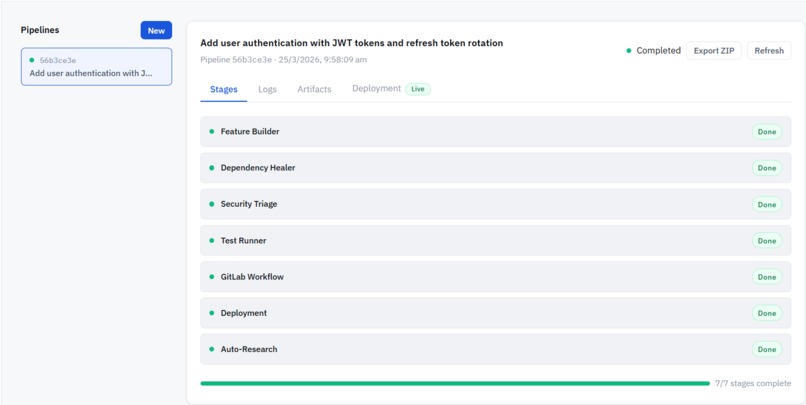Screen dimensions: 806x405
Task: Click green status dot of Feature Builder
Action: pos(211,132)
